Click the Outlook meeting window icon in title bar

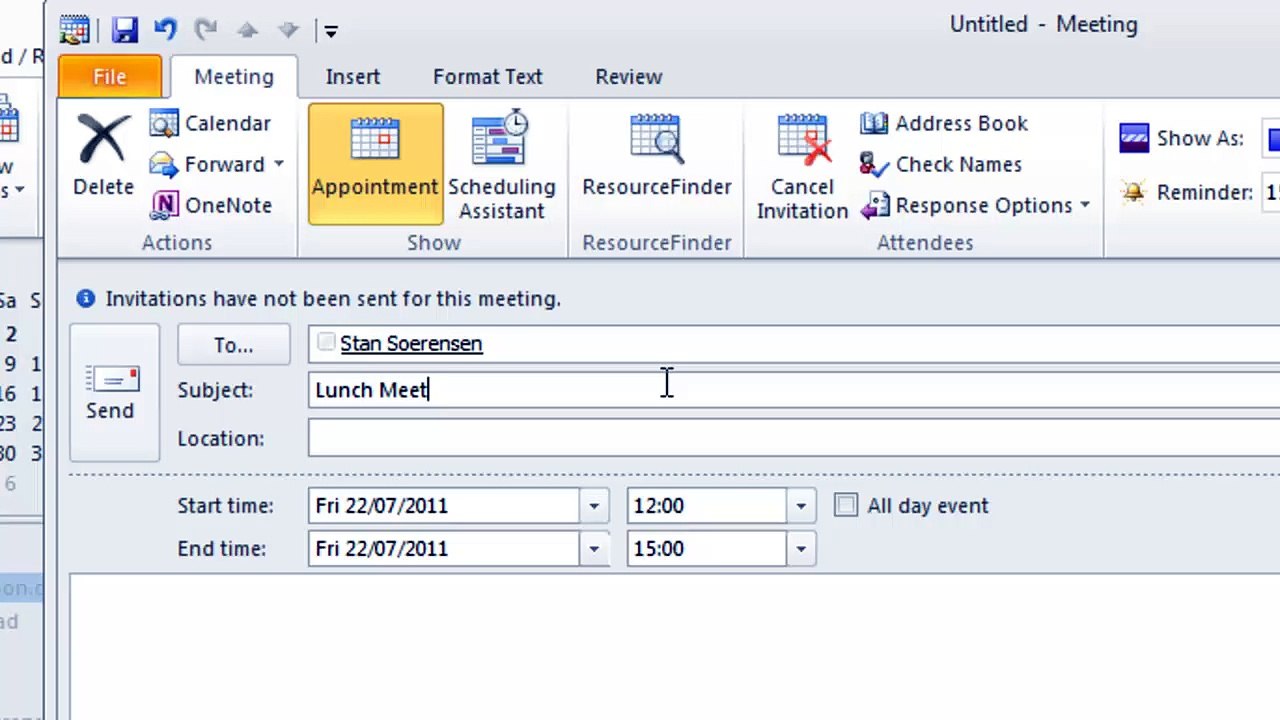[75, 30]
